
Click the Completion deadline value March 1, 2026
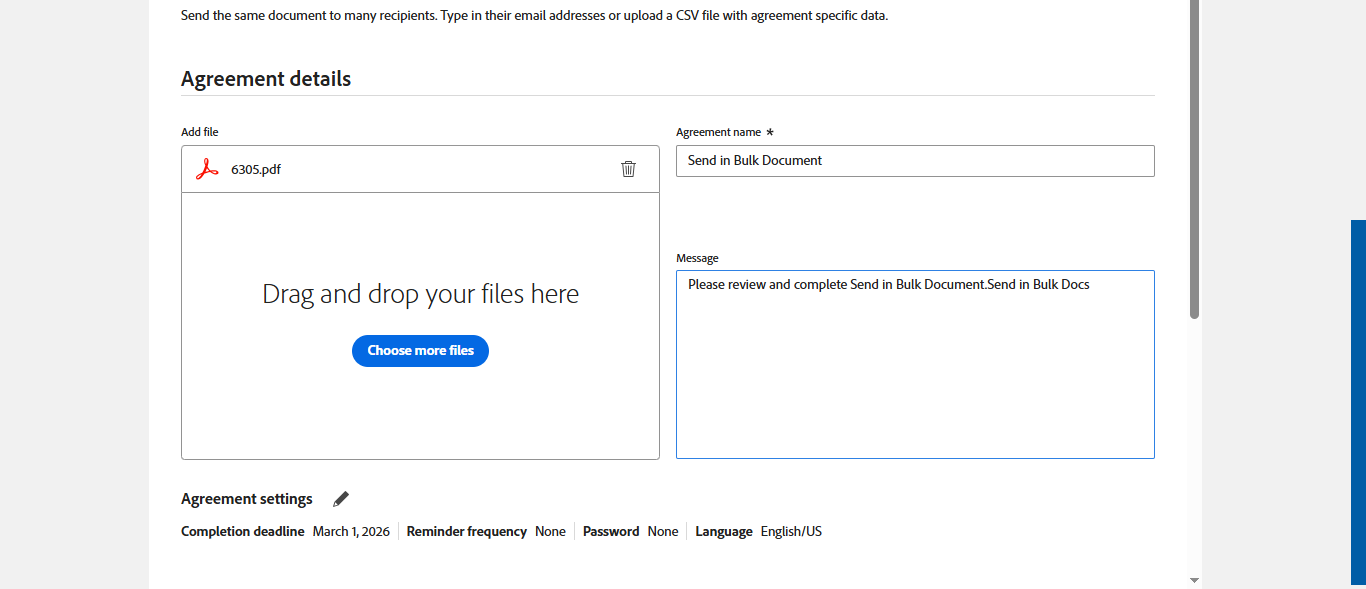coord(351,532)
